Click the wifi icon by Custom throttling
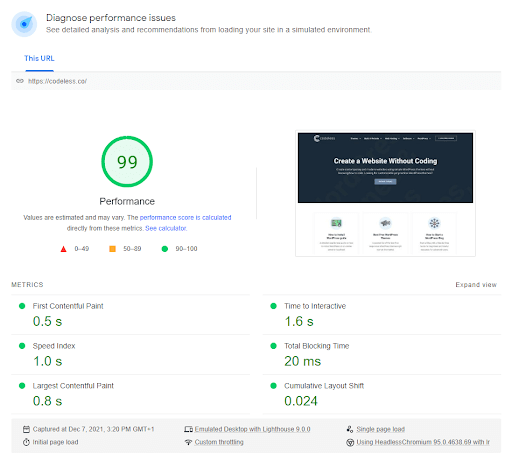The width and height of the screenshot is (512, 453). (188, 442)
